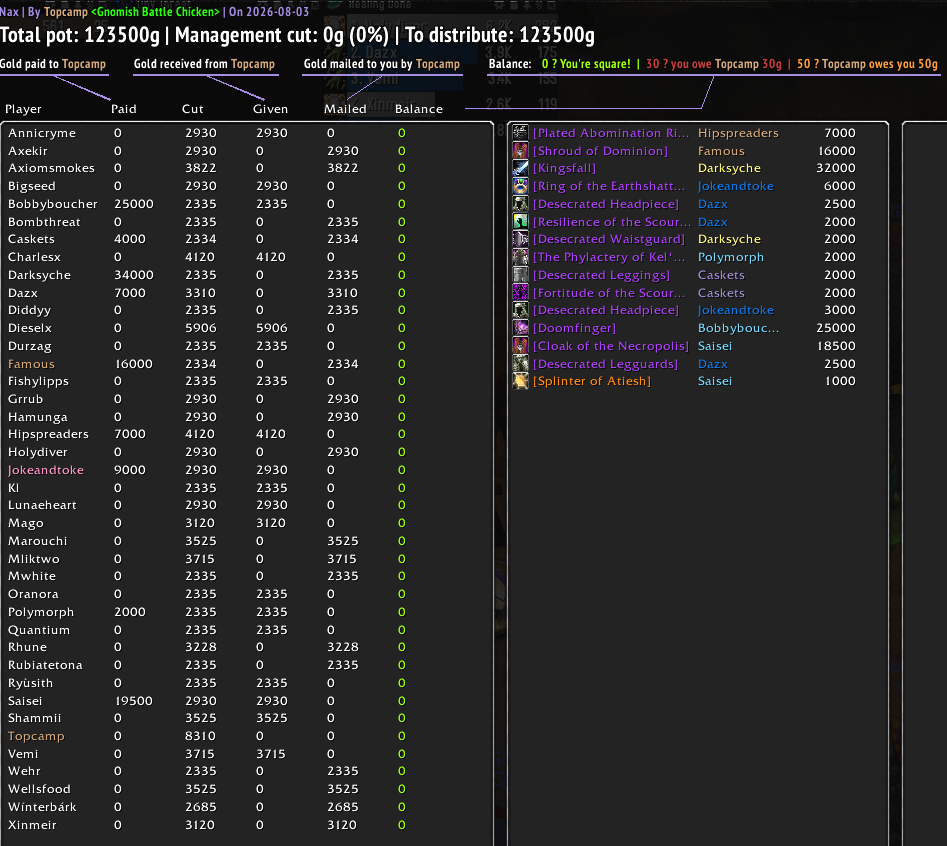Screen dimensions: 947x846
Task: Click the Player column header
Action: pyautogui.click(x=24, y=109)
